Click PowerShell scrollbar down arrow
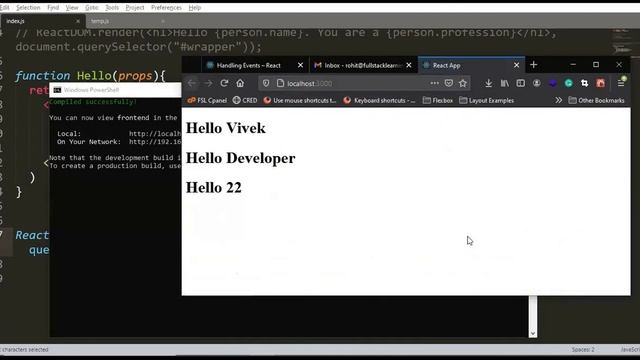The height and width of the screenshot is (360, 640). pyautogui.click(x=533, y=333)
